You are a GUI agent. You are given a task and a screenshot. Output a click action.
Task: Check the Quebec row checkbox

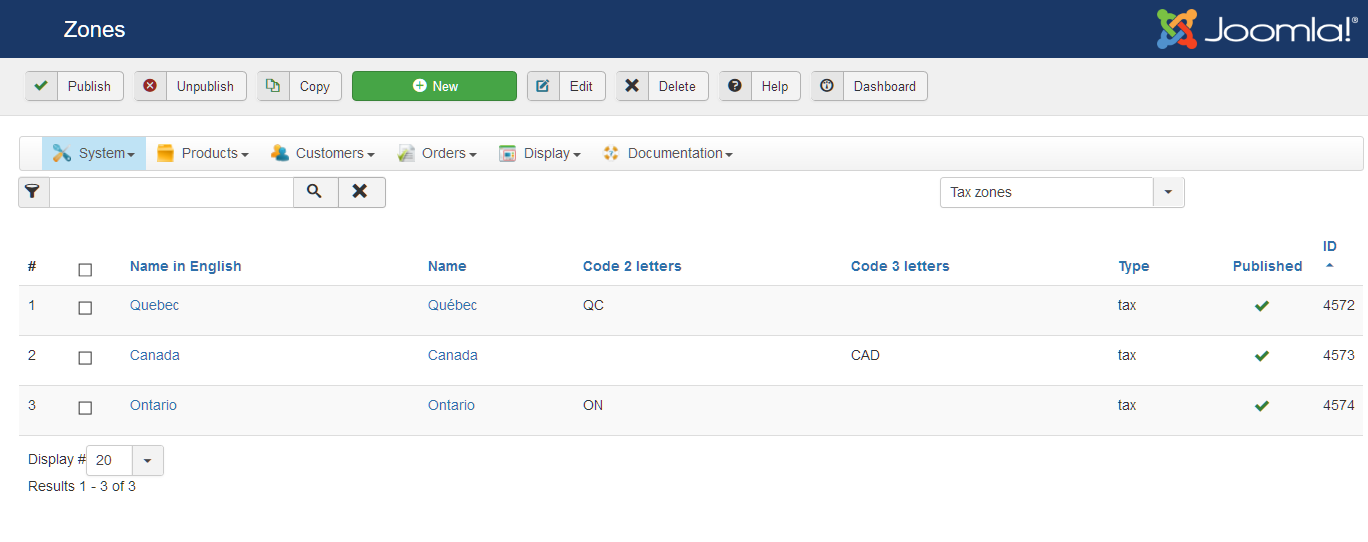(x=85, y=308)
